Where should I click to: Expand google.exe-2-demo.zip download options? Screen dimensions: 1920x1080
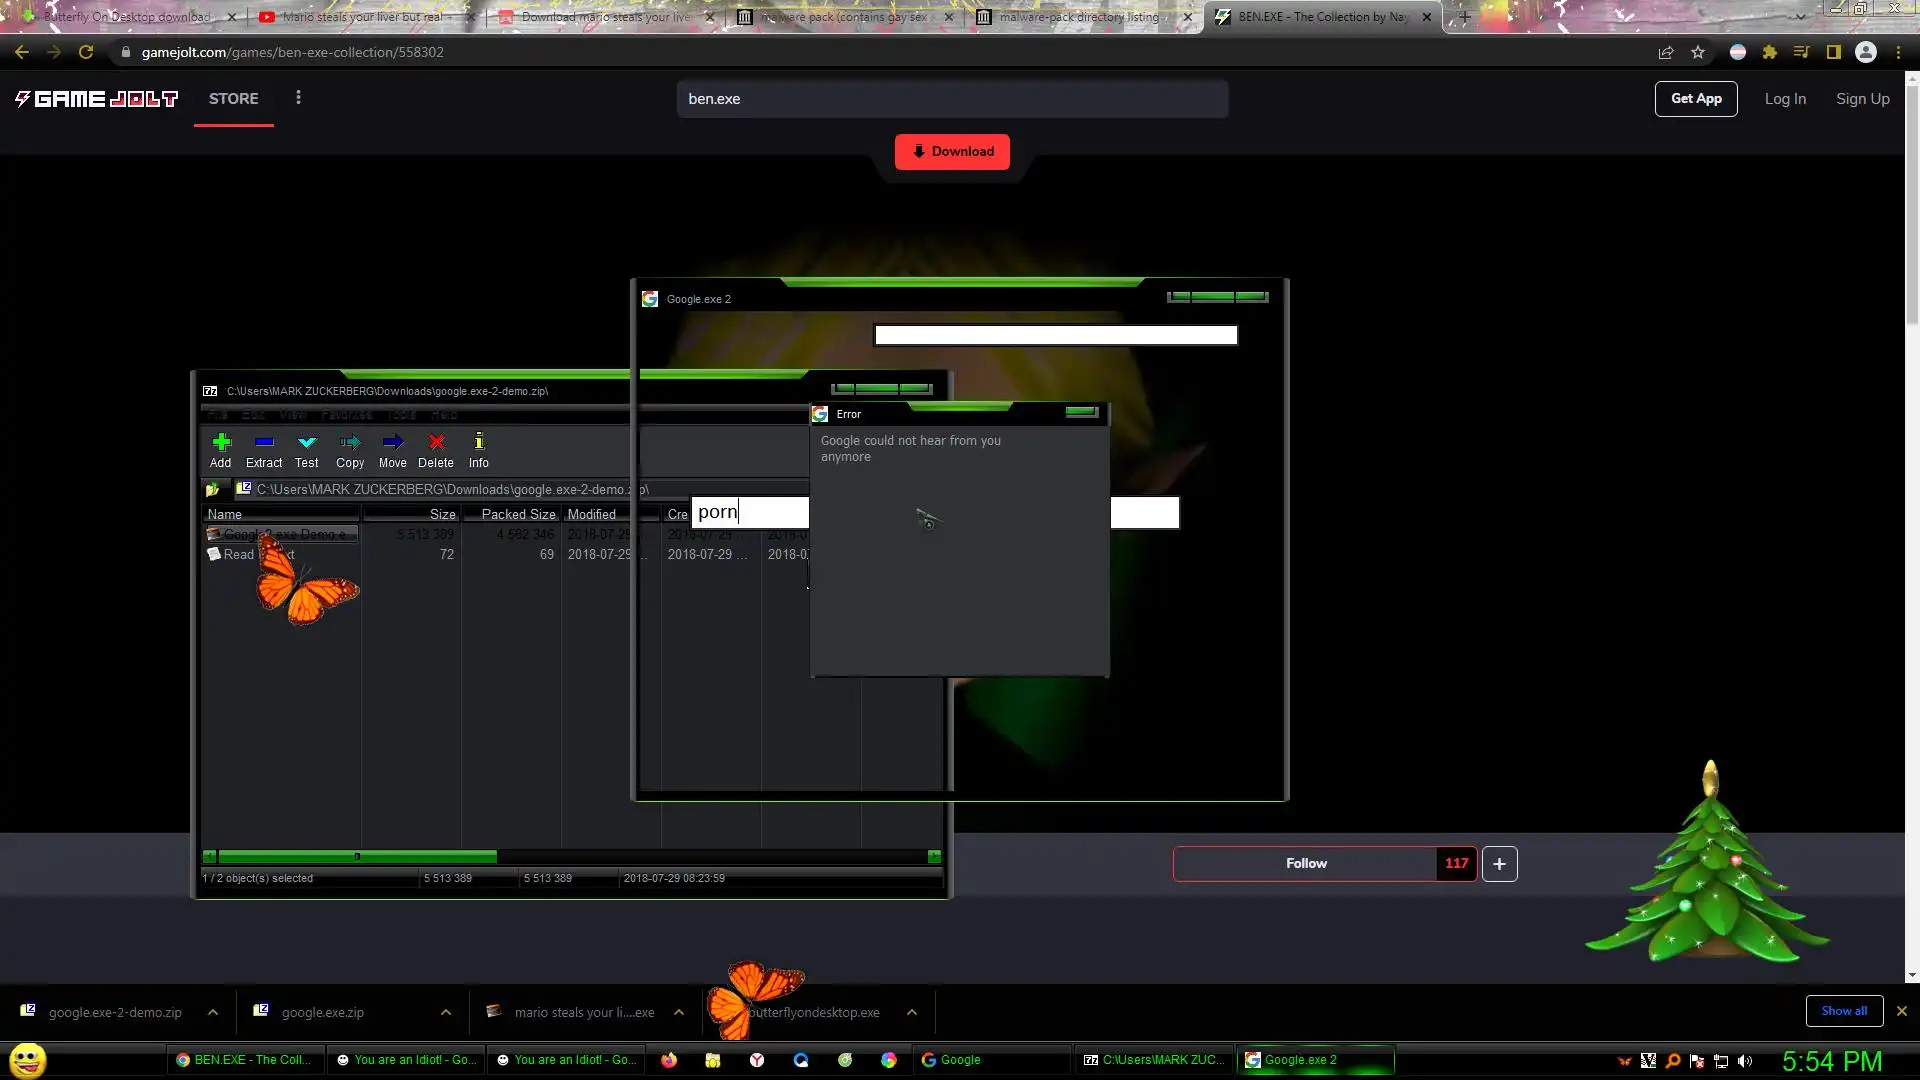213,1012
